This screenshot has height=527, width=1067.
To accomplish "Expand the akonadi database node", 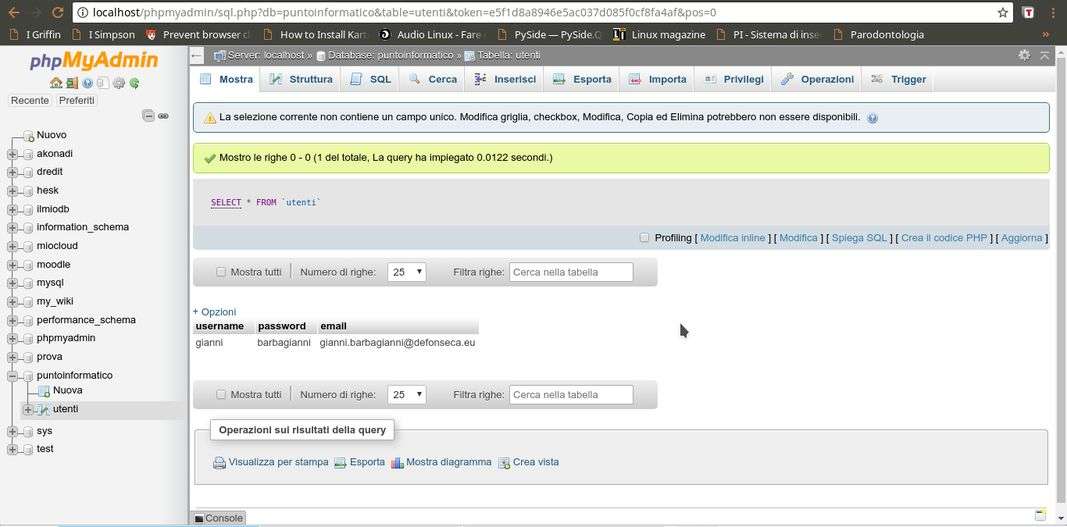I will pyautogui.click(x=12, y=154).
